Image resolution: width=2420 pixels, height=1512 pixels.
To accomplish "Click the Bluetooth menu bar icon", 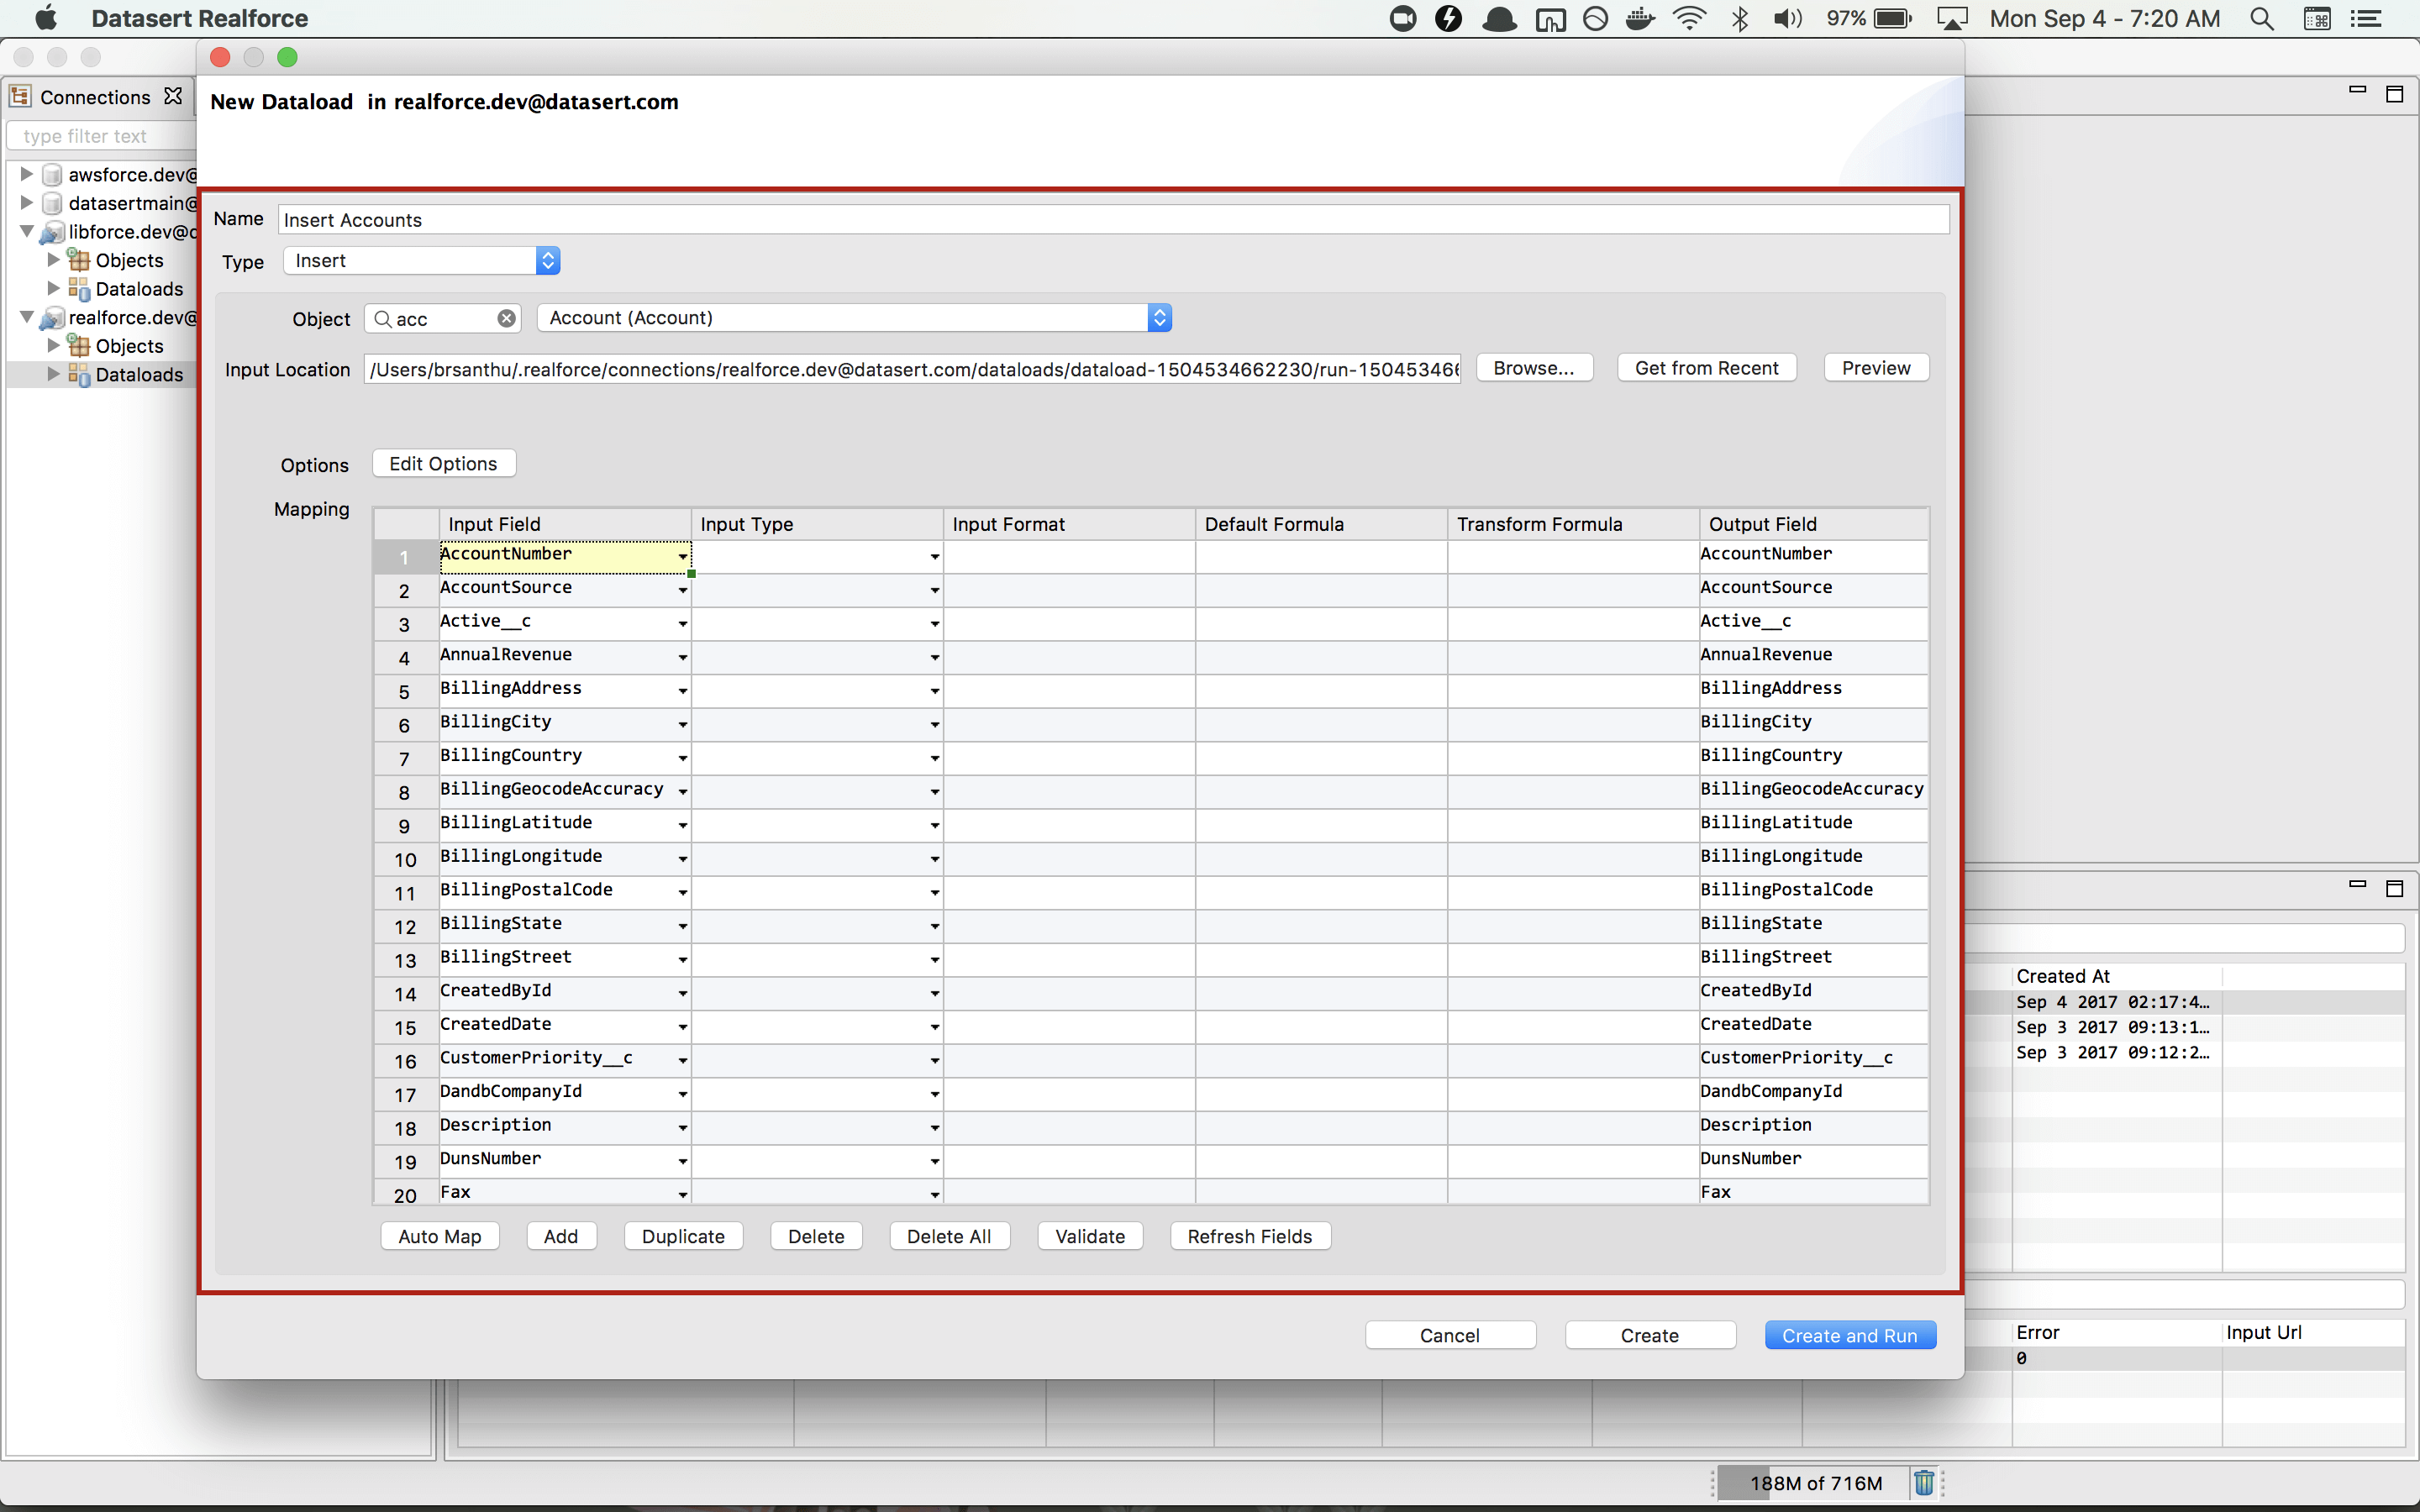I will 1740,18.
